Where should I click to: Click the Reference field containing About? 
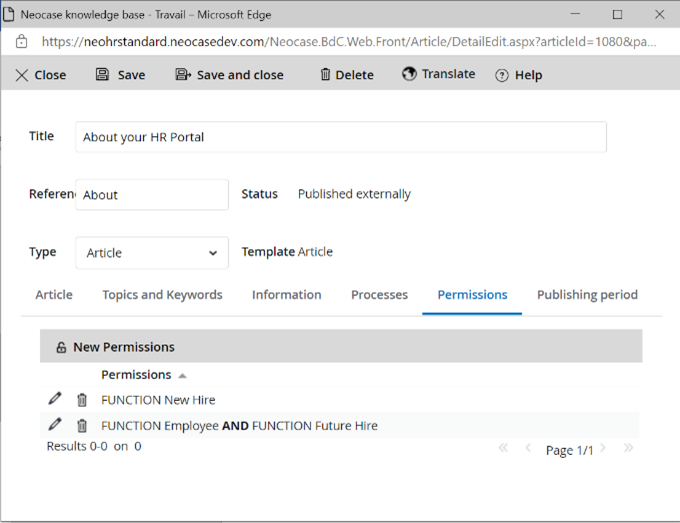point(152,195)
